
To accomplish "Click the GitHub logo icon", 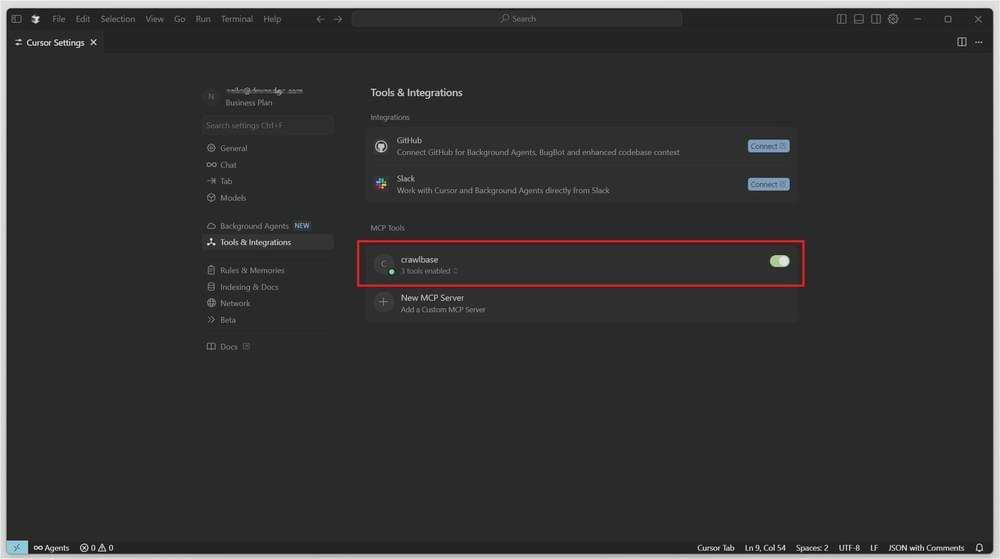I will coord(381,146).
